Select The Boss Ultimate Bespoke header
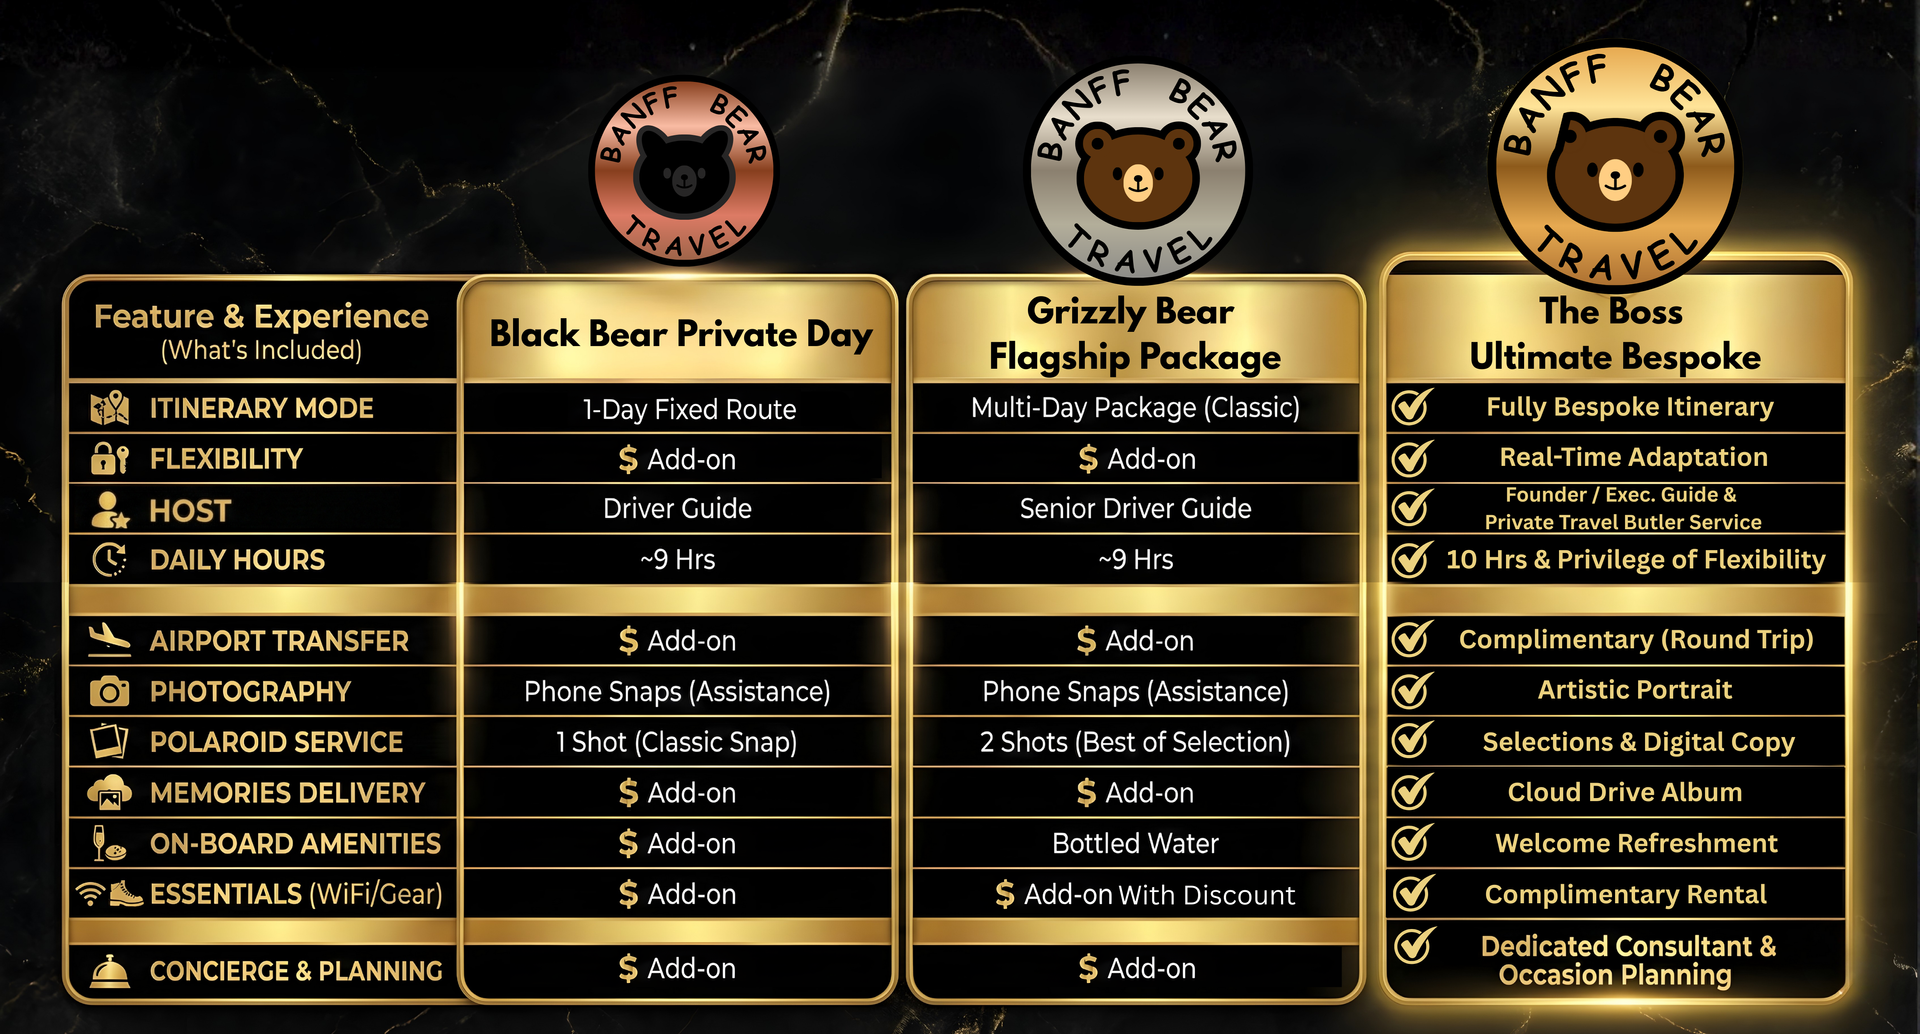The width and height of the screenshot is (1920, 1034). (1614, 334)
